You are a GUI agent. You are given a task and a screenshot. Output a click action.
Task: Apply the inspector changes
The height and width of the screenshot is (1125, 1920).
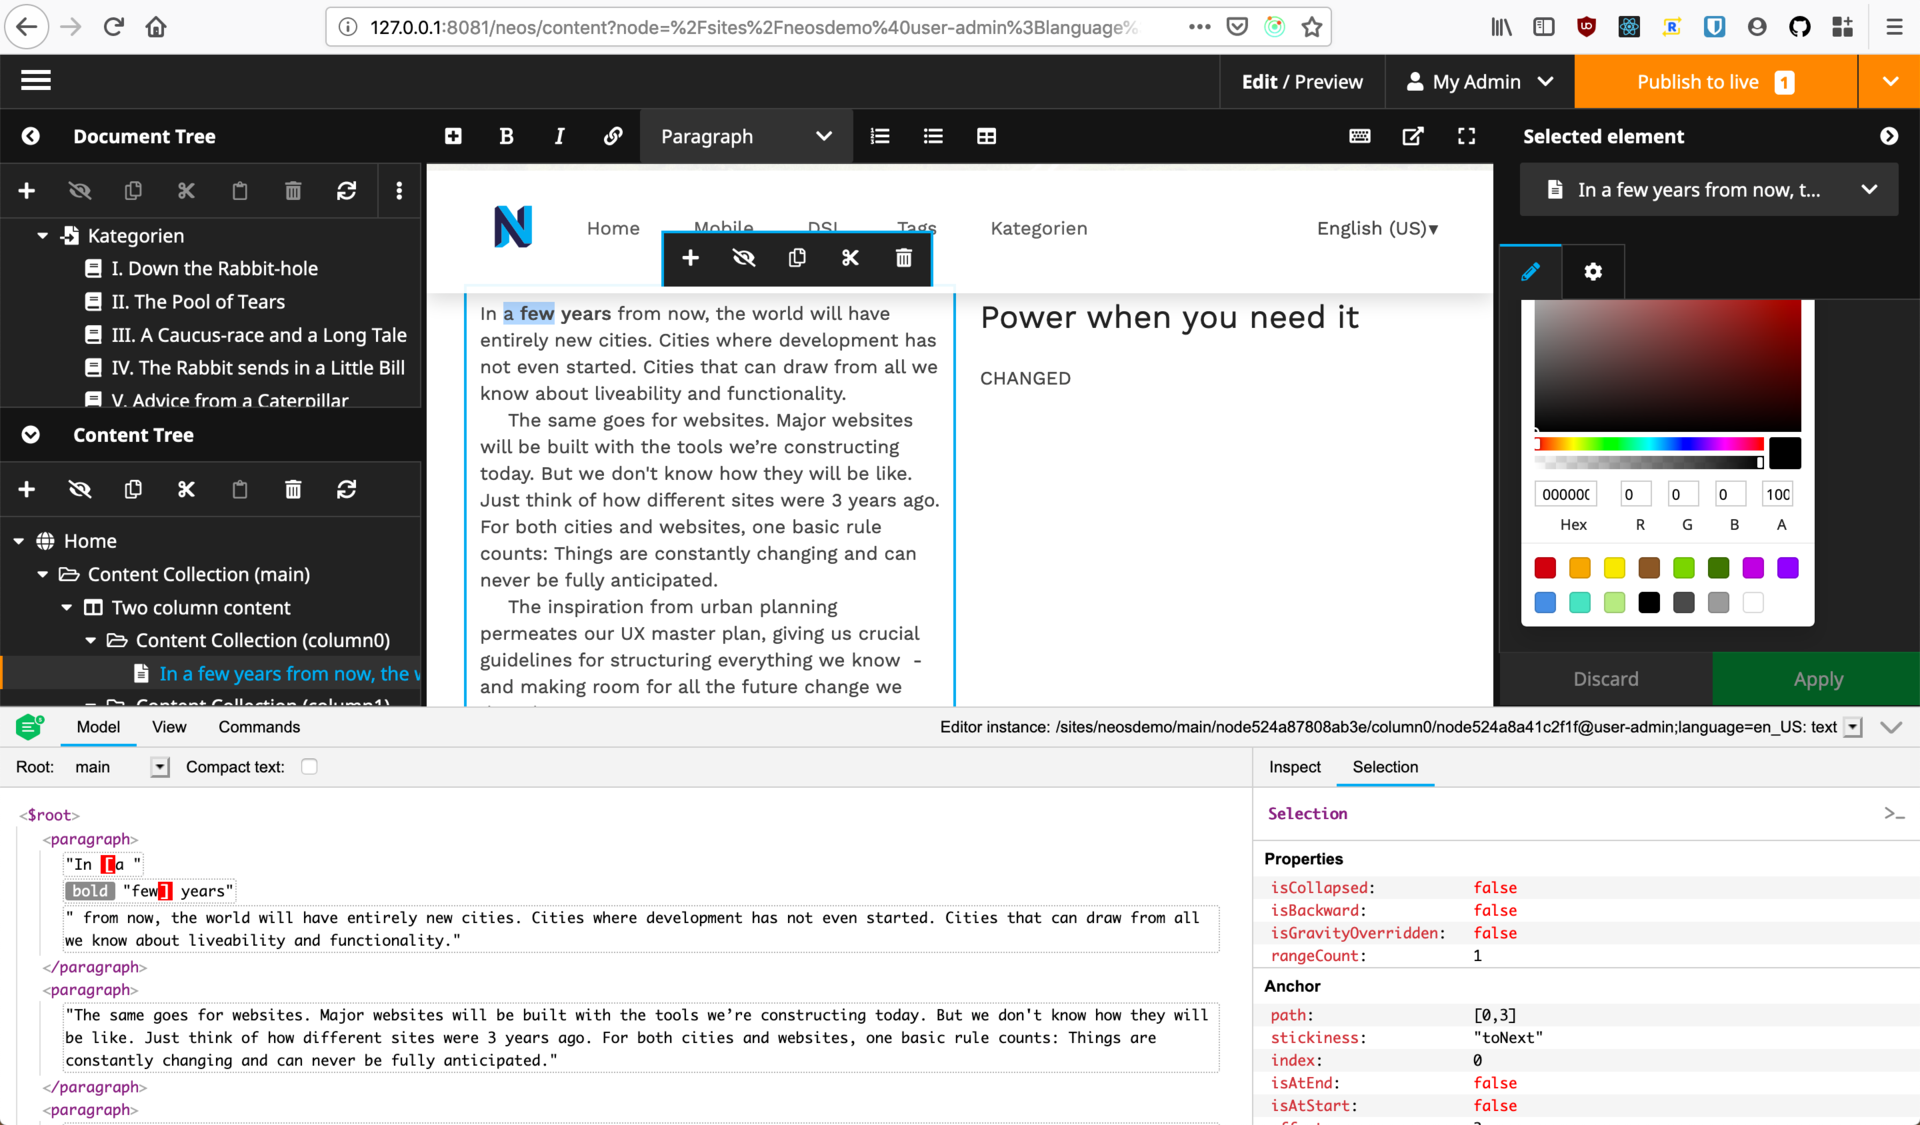click(1817, 679)
